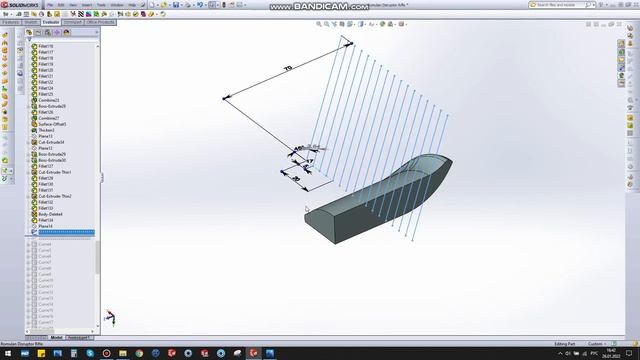Open the Calculator from the taskbar
The image size is (640, 360).
point(74,353)
